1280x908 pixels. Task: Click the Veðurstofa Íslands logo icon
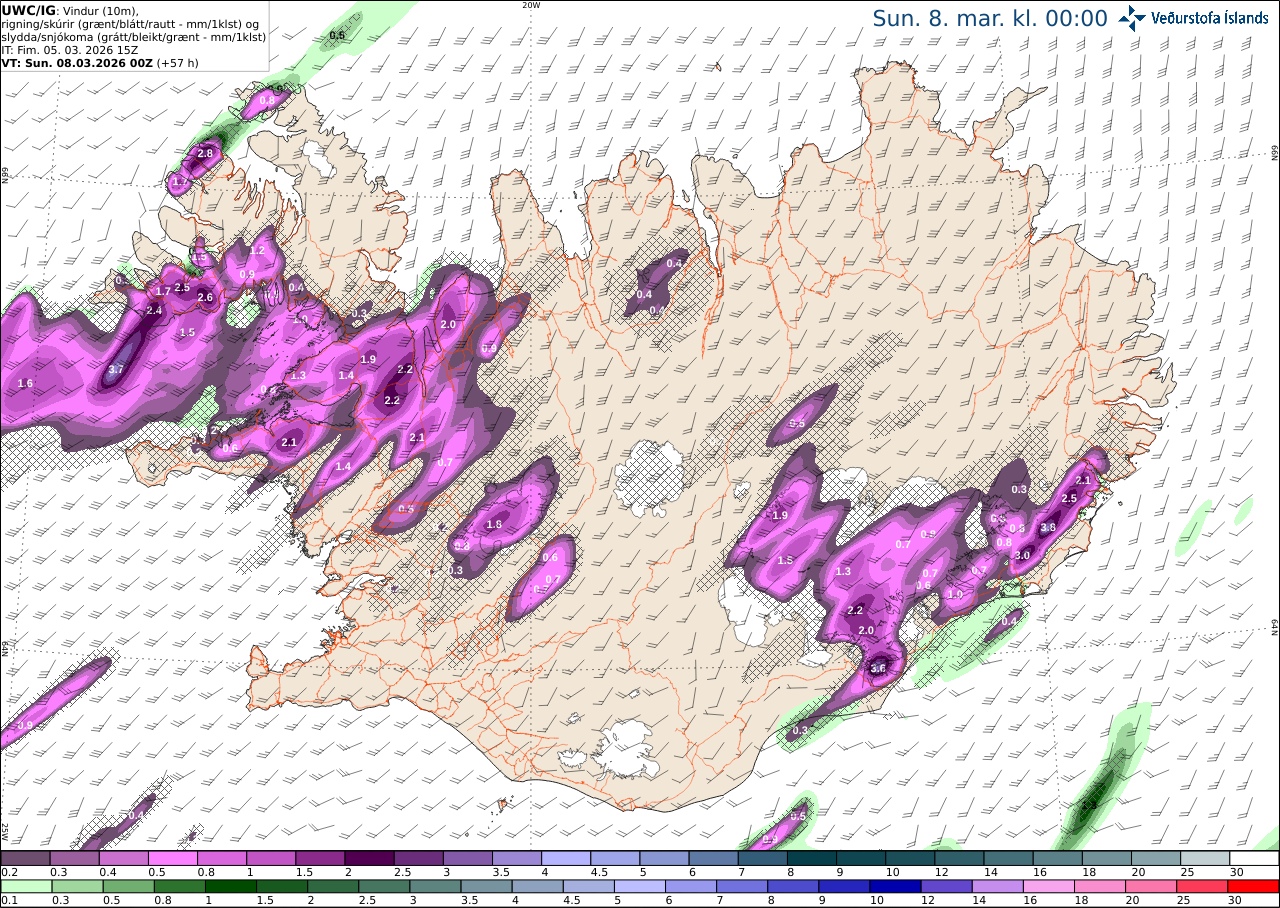click(1132, 17)
